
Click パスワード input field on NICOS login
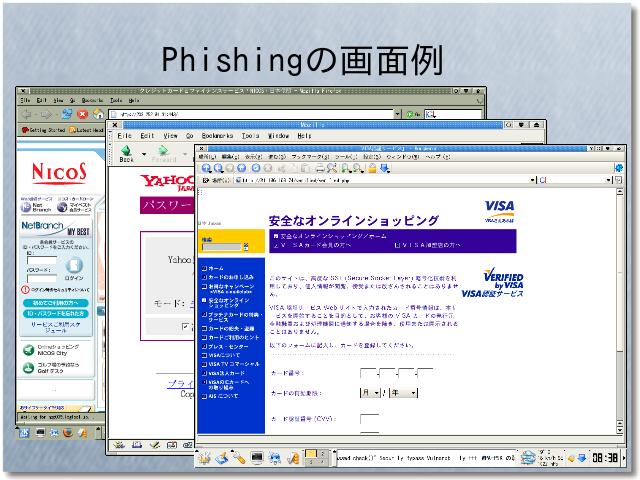click(x=42, y=278)
